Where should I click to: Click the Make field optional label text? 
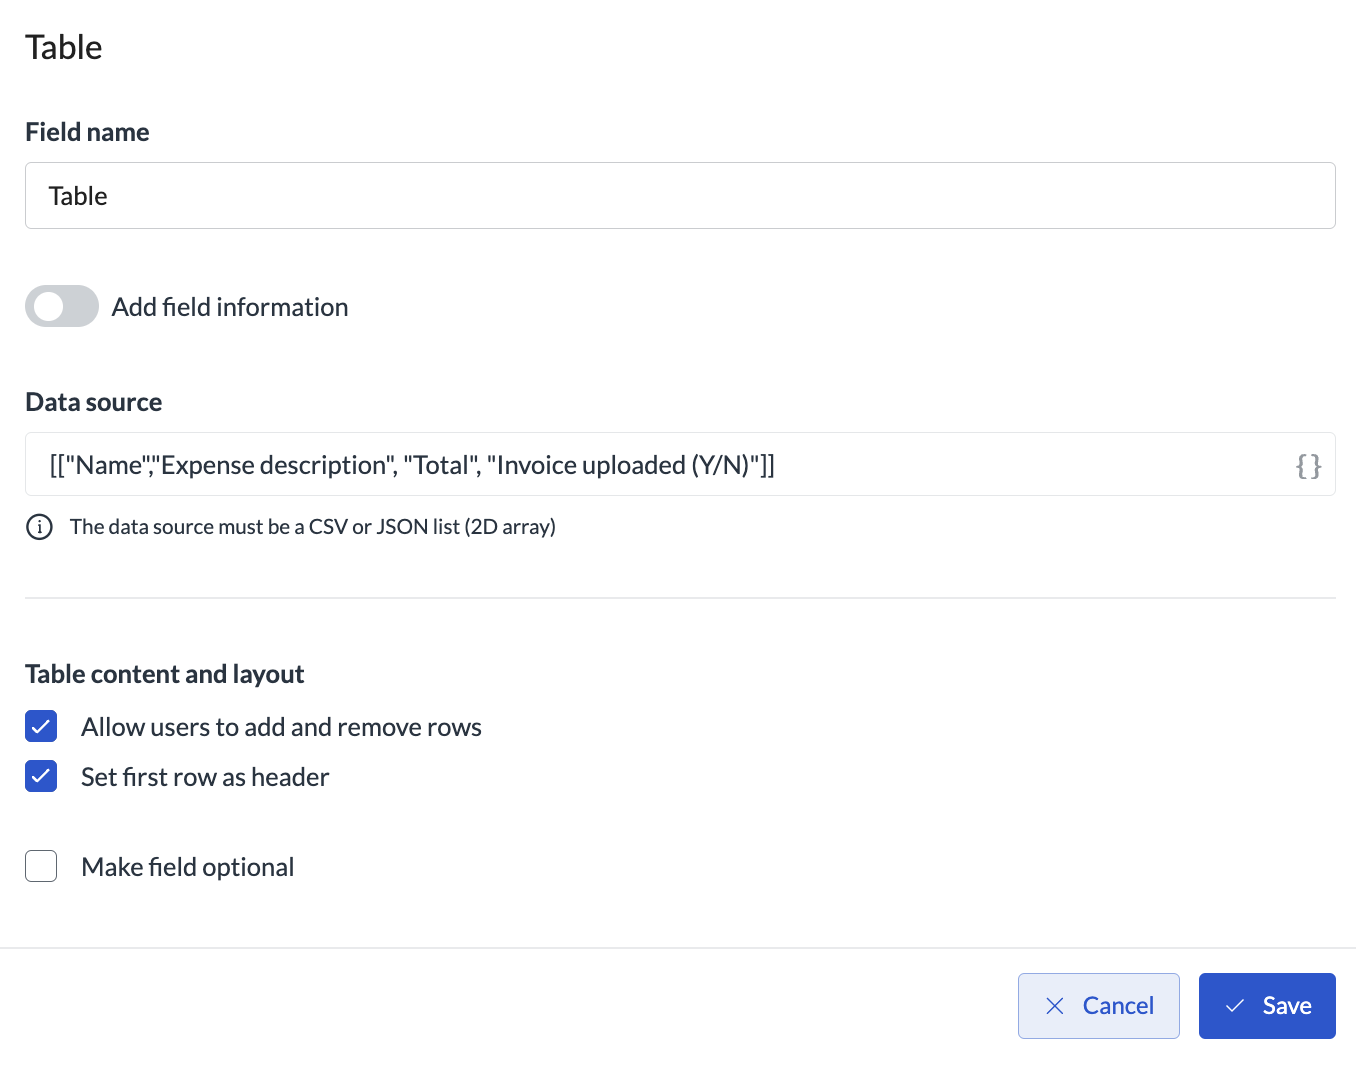[188, 867]
